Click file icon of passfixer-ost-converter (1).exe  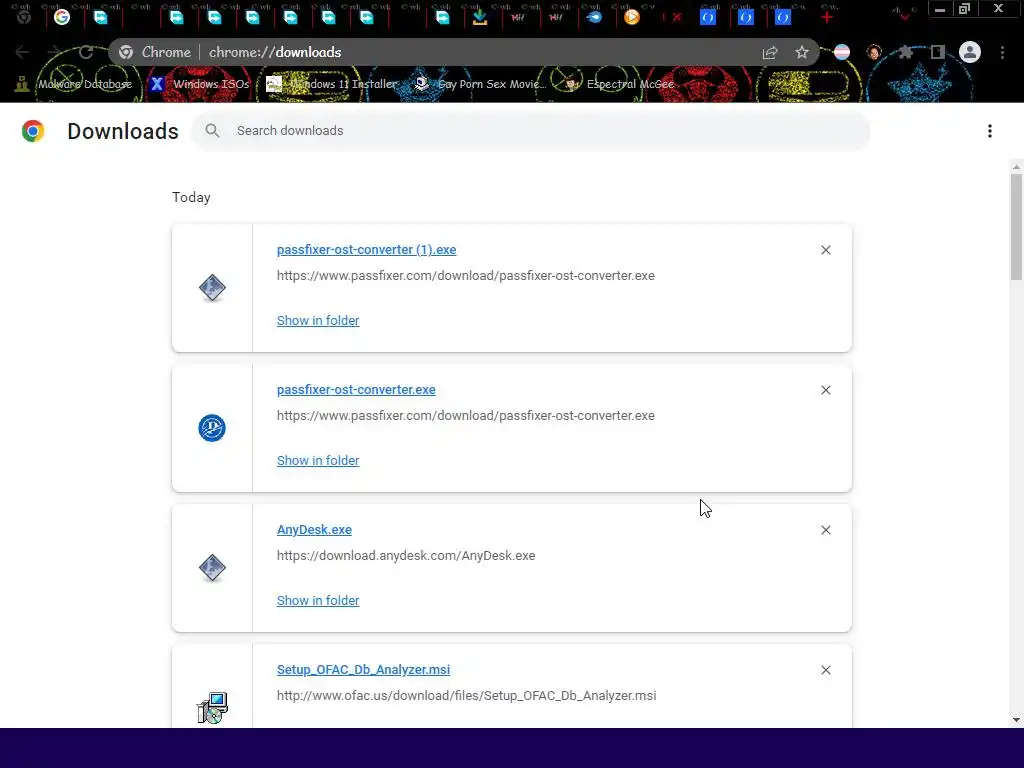212,288
